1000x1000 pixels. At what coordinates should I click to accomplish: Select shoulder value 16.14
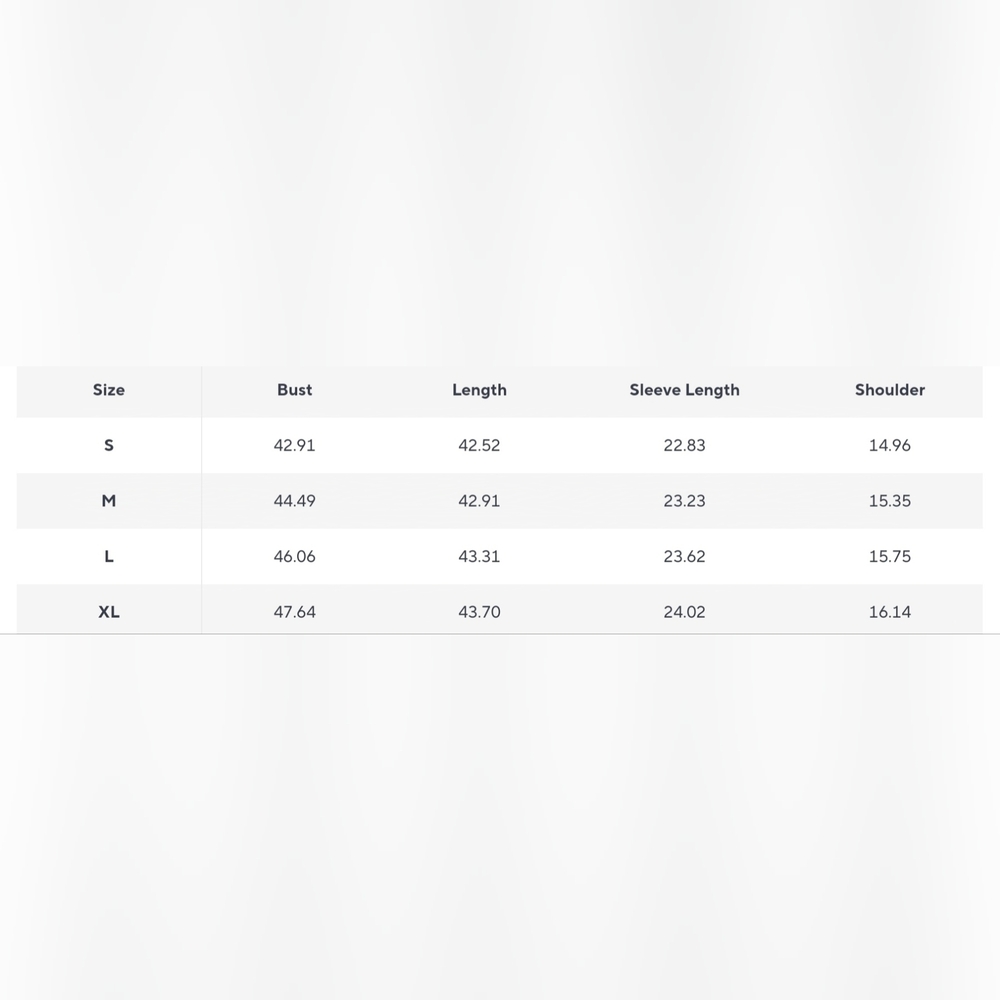pyautogui.click(x=890, y=612)
